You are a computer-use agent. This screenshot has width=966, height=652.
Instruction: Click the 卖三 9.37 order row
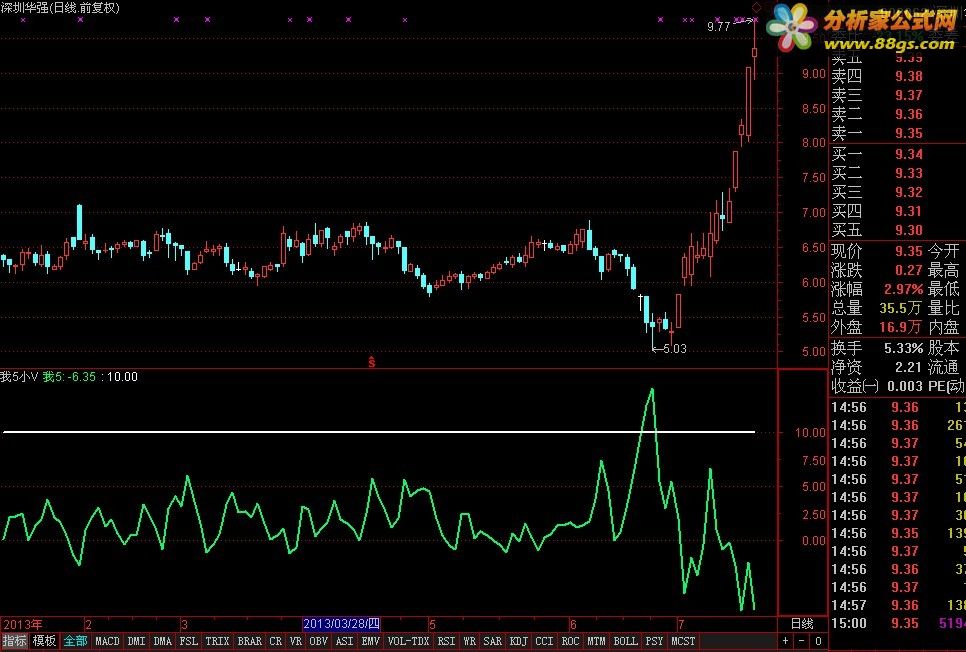point(877,96)
